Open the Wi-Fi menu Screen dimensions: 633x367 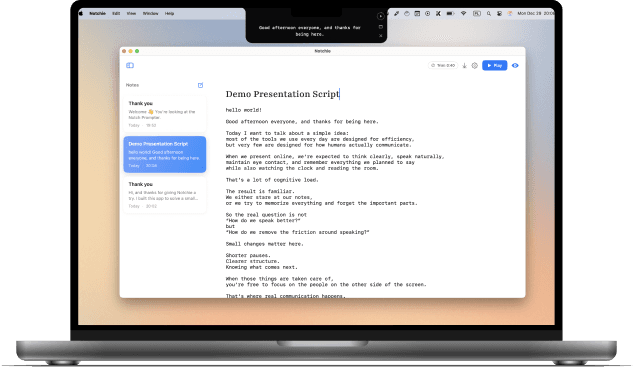[463, 13]
